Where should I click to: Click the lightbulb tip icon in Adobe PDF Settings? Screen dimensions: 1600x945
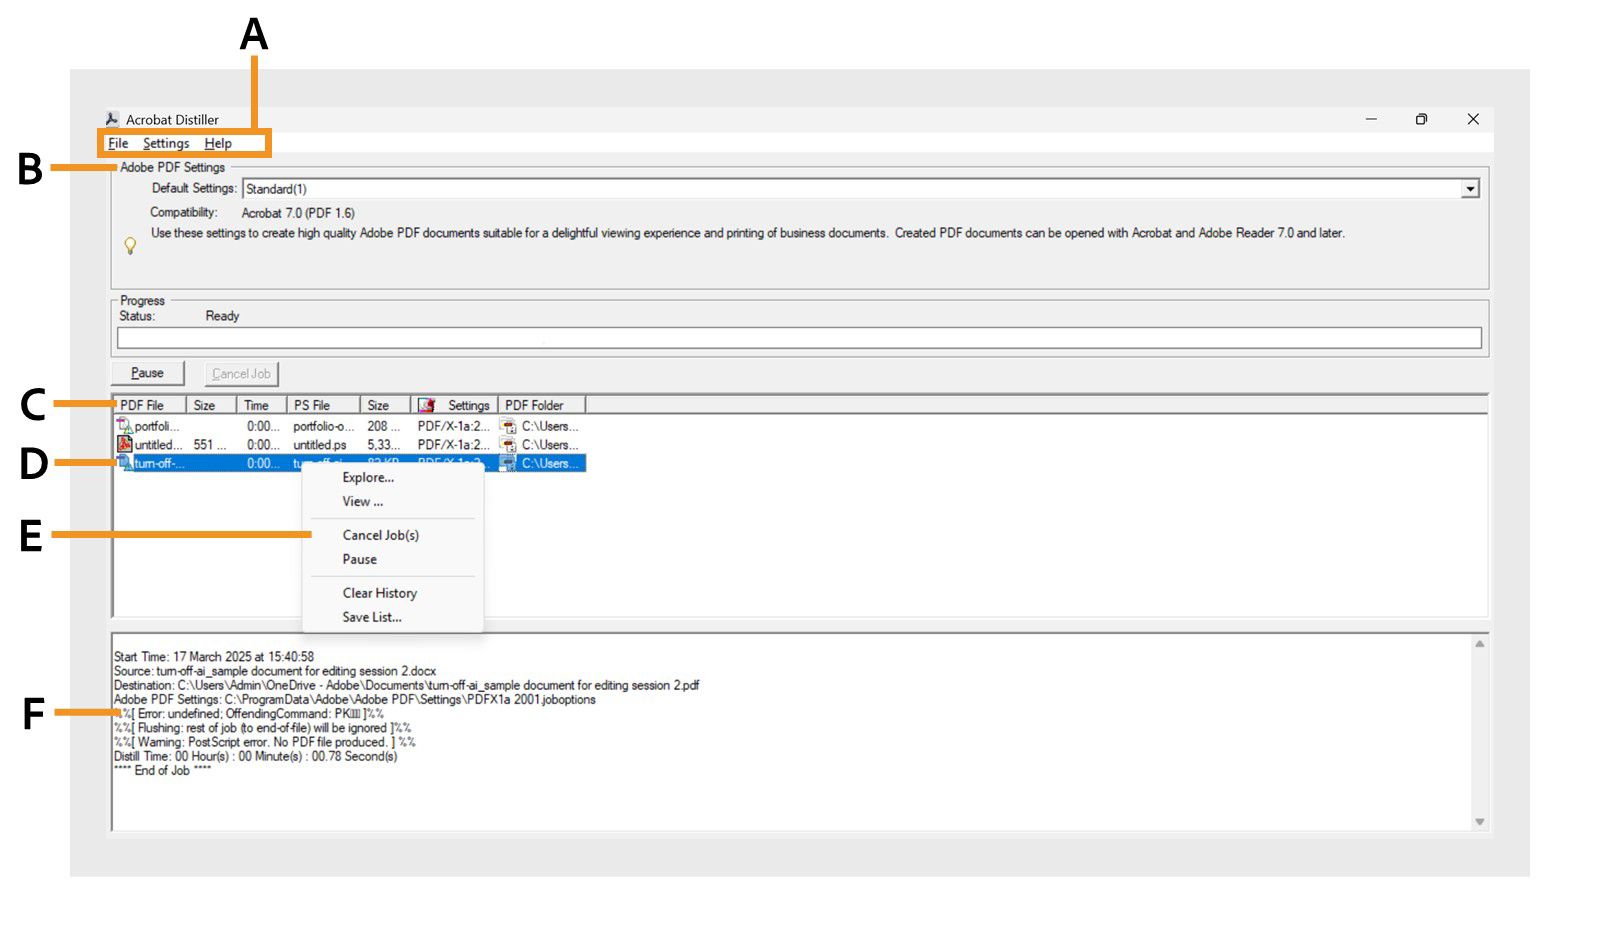(130, 246)
